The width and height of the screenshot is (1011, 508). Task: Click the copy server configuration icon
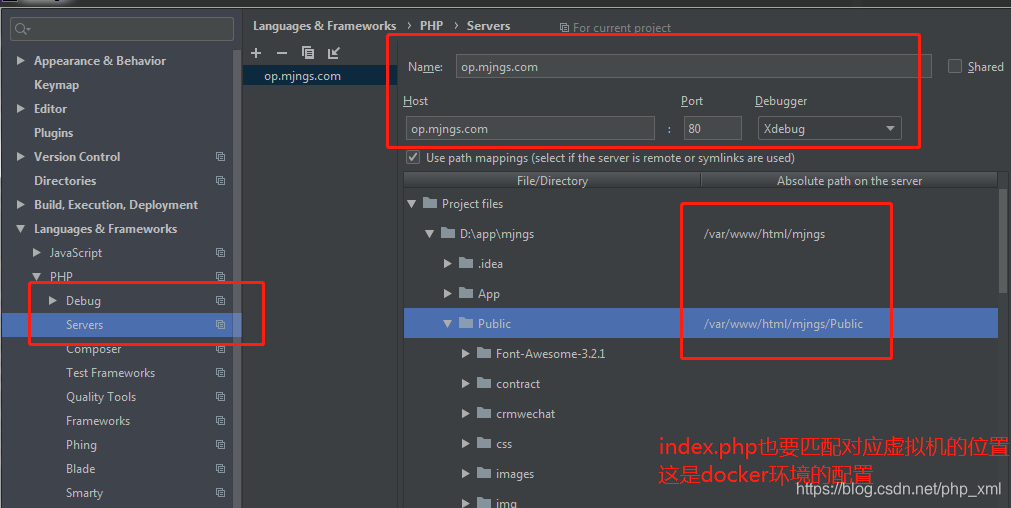pos(308,53)
